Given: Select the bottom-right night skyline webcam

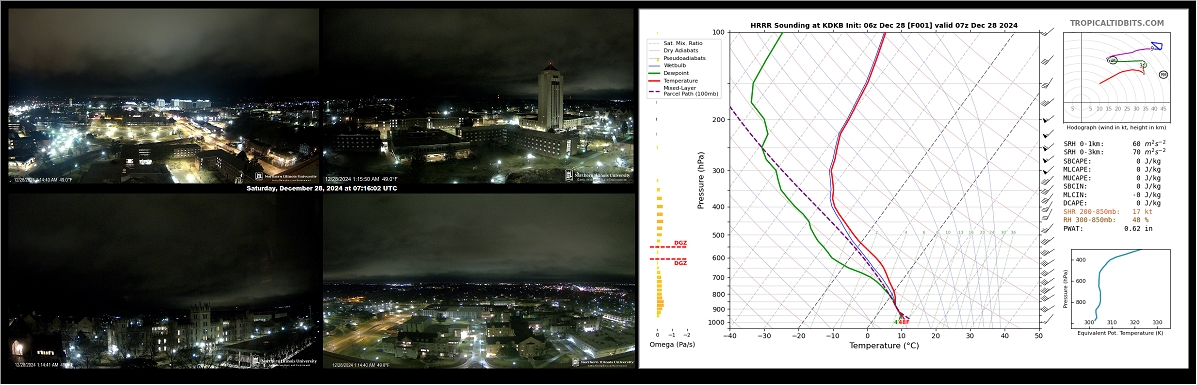Looking at the screenshot, I should (479, 280).
